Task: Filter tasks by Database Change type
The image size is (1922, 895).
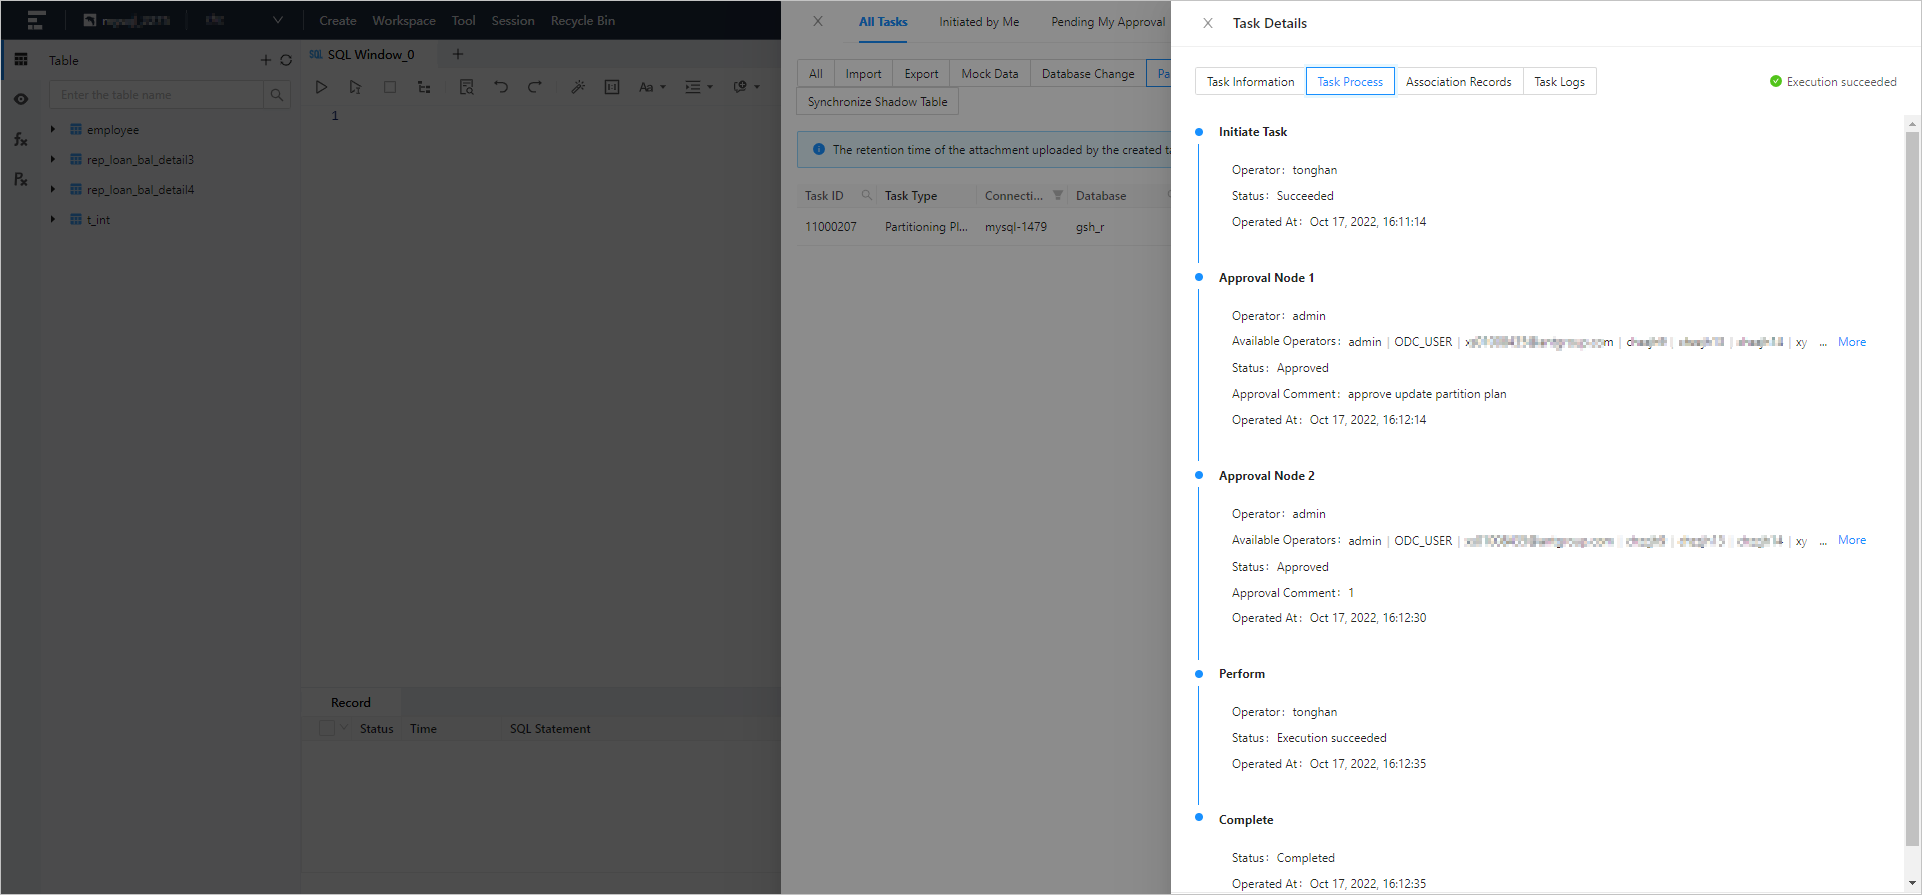Action: 1088,74
